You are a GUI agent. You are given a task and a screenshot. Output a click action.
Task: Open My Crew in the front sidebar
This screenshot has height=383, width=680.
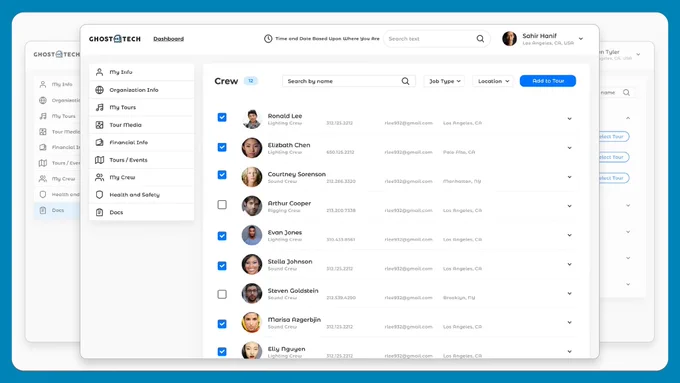click(x=141, y=177)
